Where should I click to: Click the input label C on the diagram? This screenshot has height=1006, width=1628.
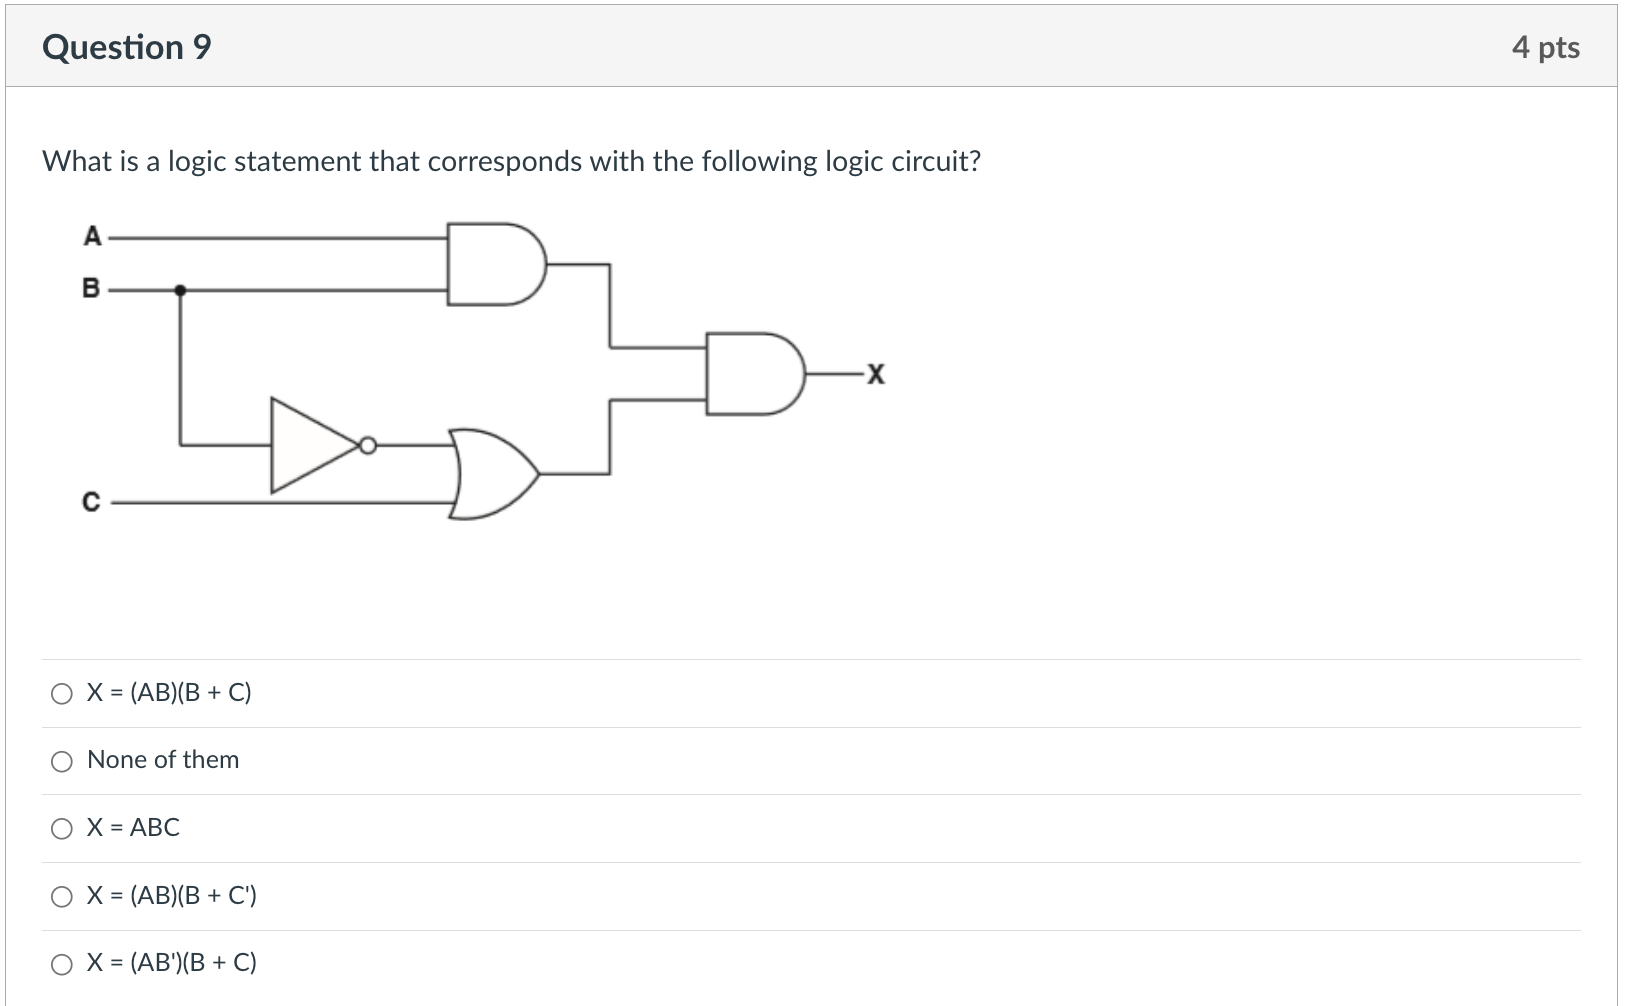click(91, 502)
